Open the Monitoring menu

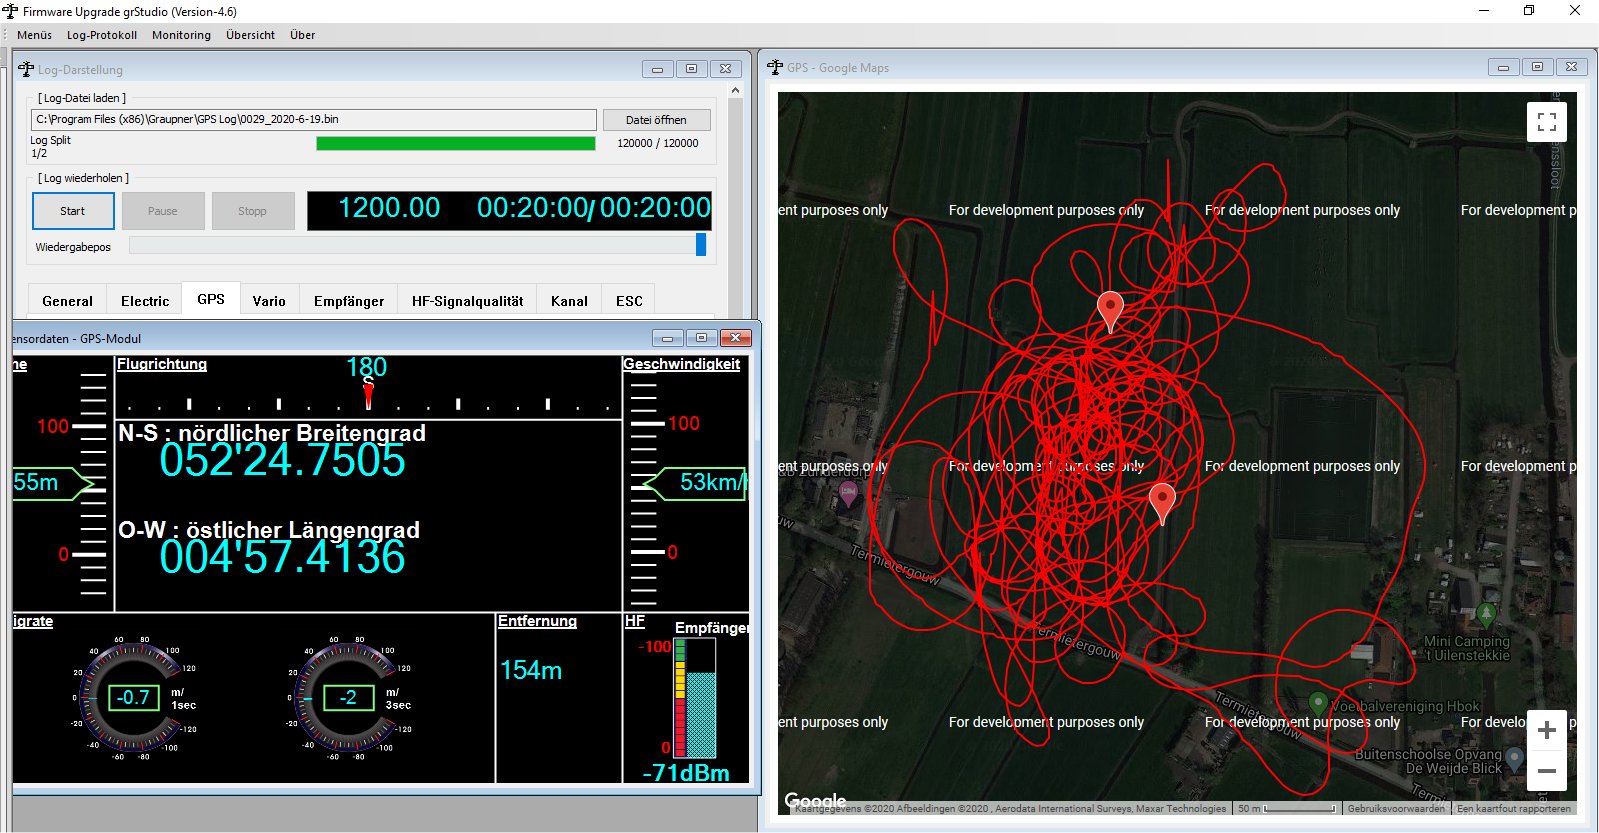181,35
